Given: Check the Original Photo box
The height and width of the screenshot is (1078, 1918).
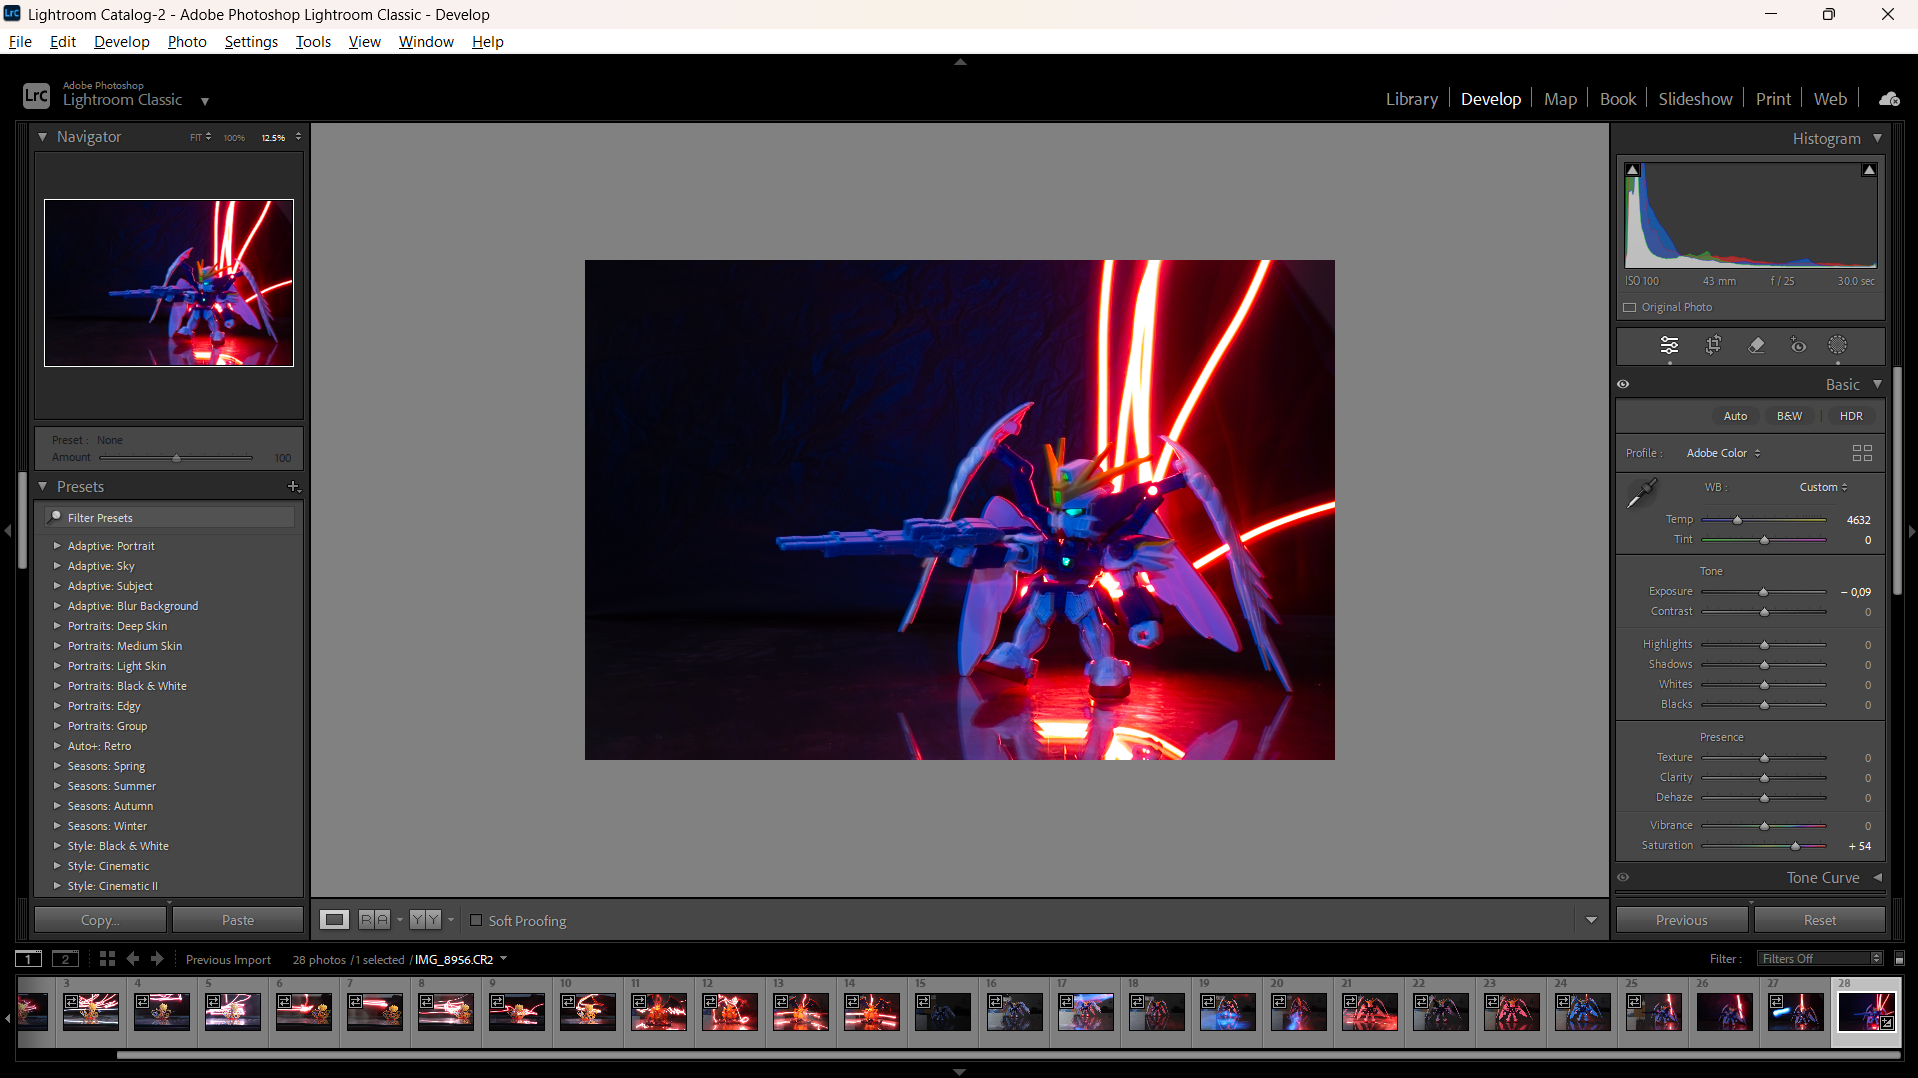Looking at the screenshot, I should 1630,307.
